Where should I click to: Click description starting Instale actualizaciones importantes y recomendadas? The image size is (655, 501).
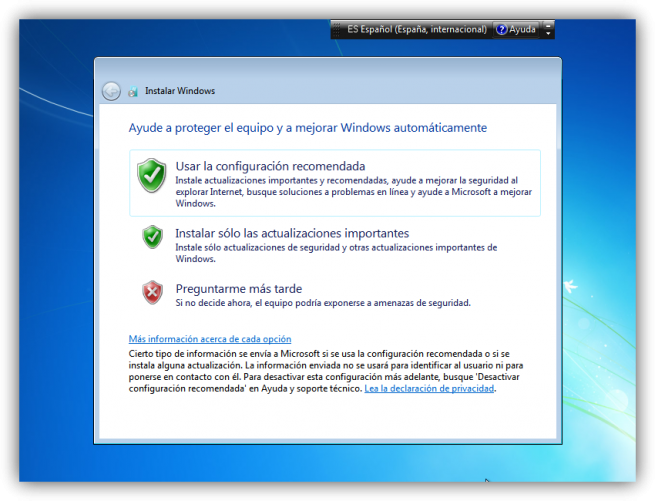(x=353, y=192)
